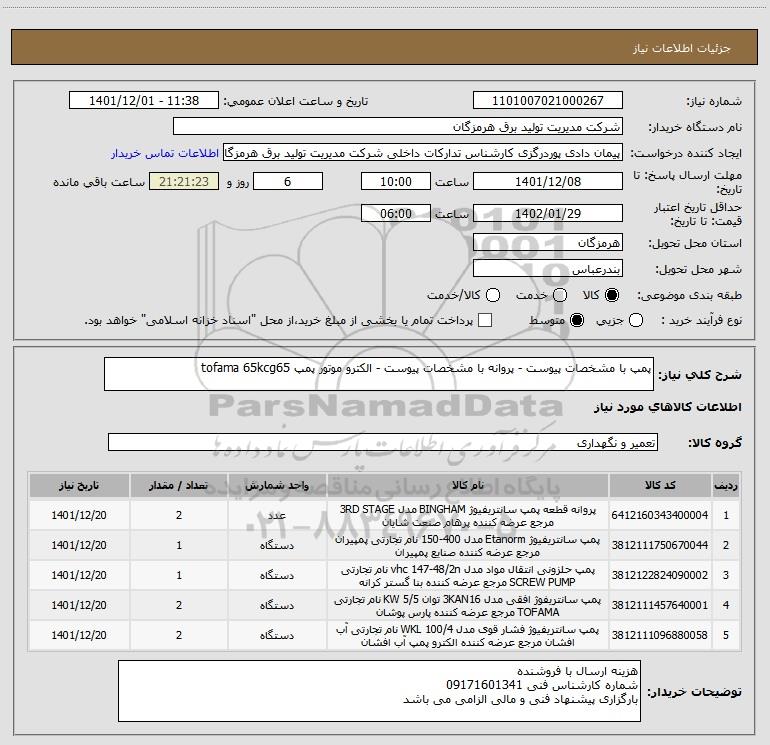This screenshot has width=770, height=745.
Task: Click the ردیف column header
Action: point(726,485)
